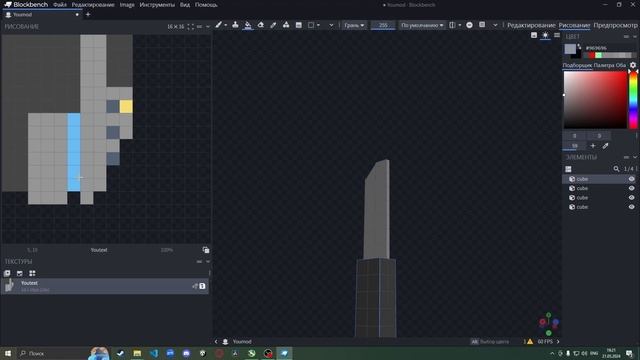This screenshot has height=360, width=640.
Task: Toggle visibility of the fourth cube
Action: point(631,207)
